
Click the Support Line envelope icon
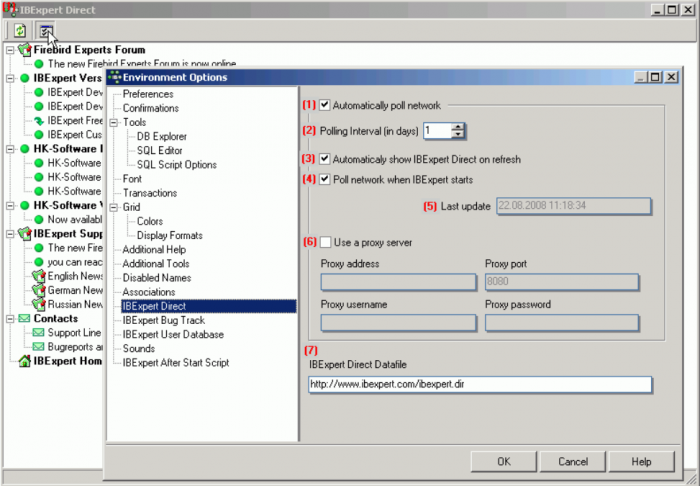tap(39, 333)
